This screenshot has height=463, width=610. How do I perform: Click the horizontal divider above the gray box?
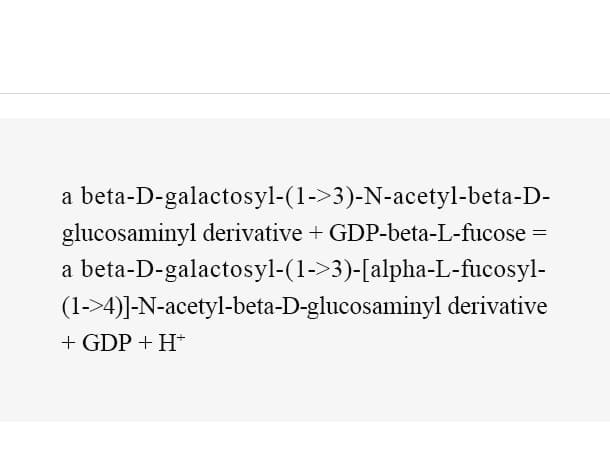tap(305, 93)
